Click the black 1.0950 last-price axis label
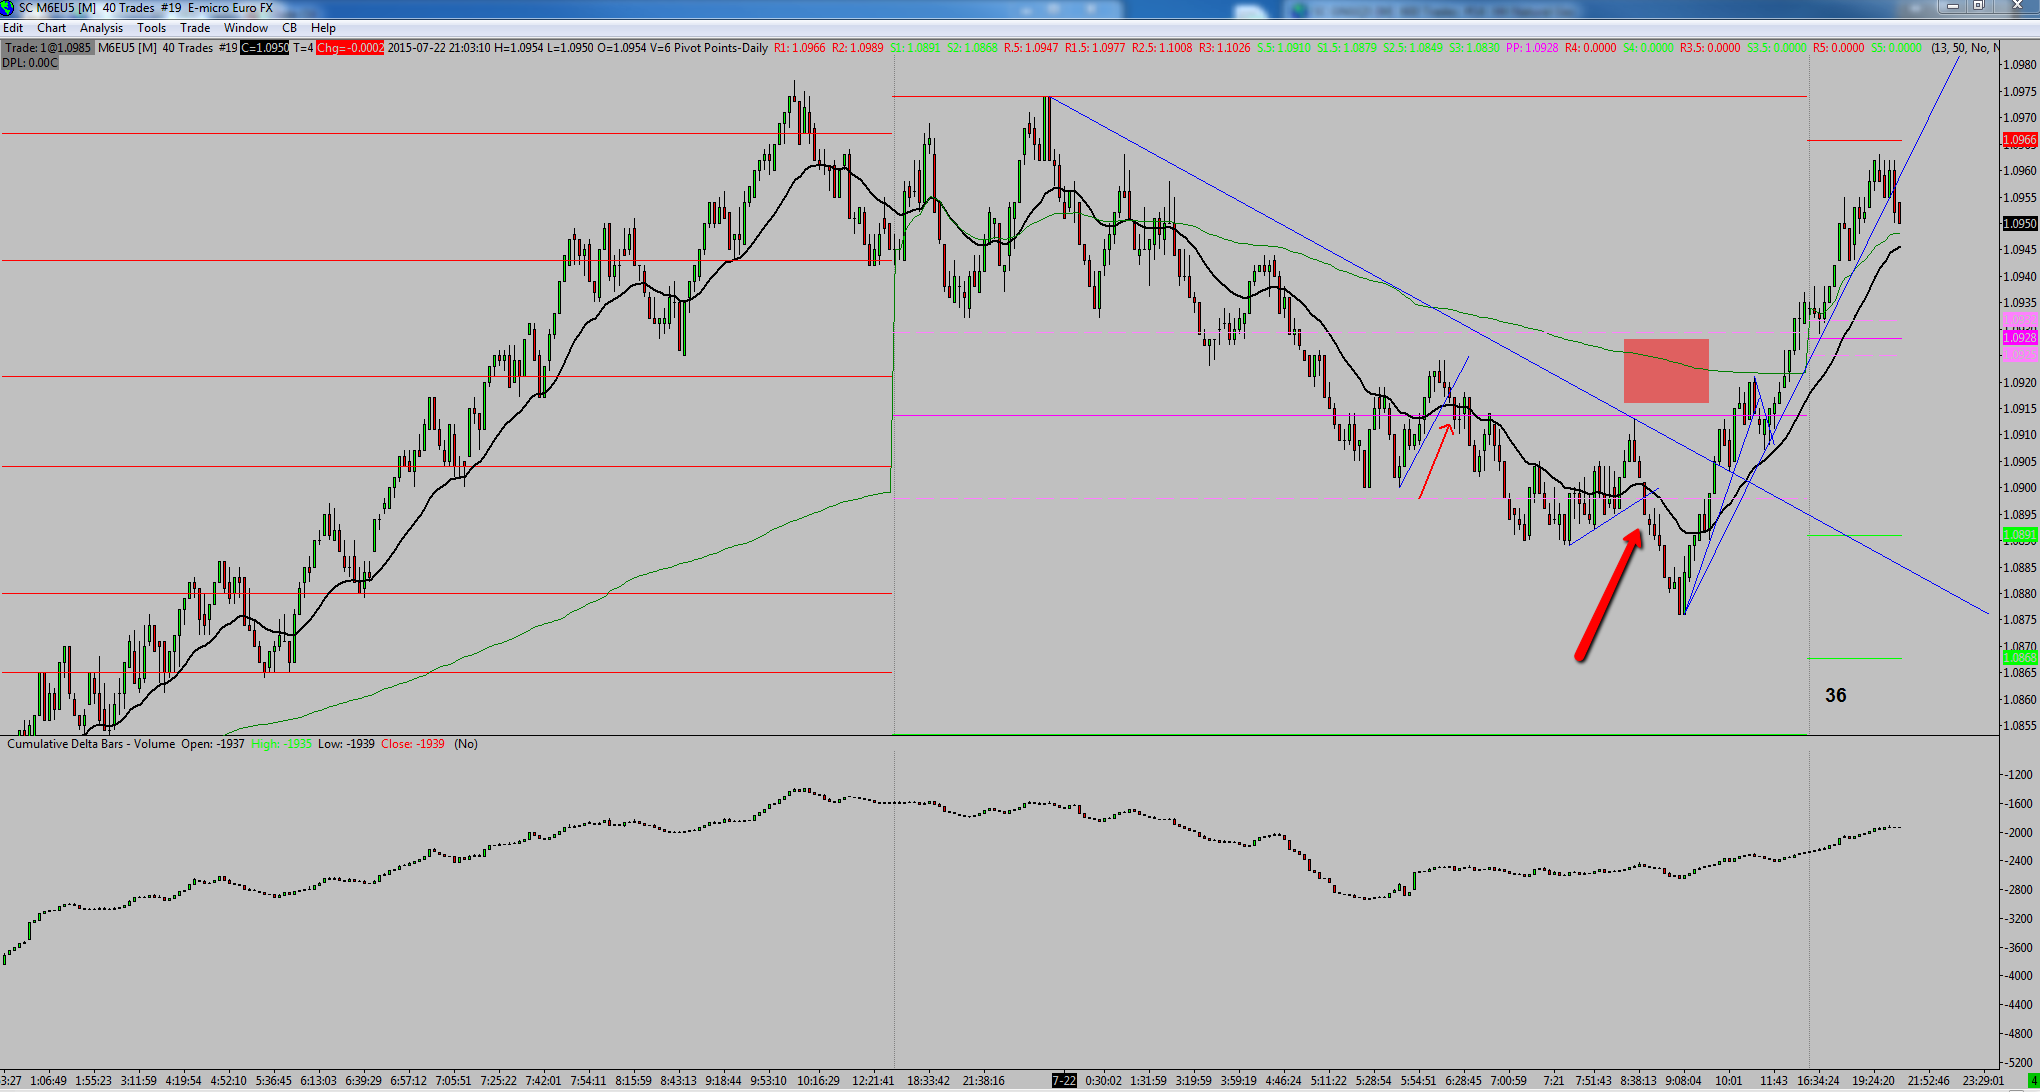 click(2020, 224)
